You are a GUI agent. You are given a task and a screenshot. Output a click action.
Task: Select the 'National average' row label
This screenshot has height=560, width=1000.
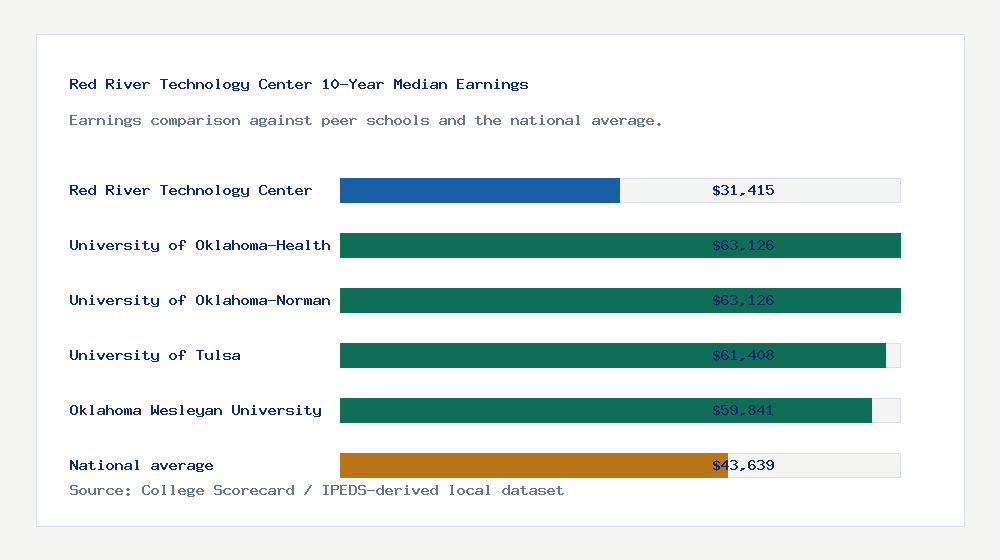[x=141, y=466]
